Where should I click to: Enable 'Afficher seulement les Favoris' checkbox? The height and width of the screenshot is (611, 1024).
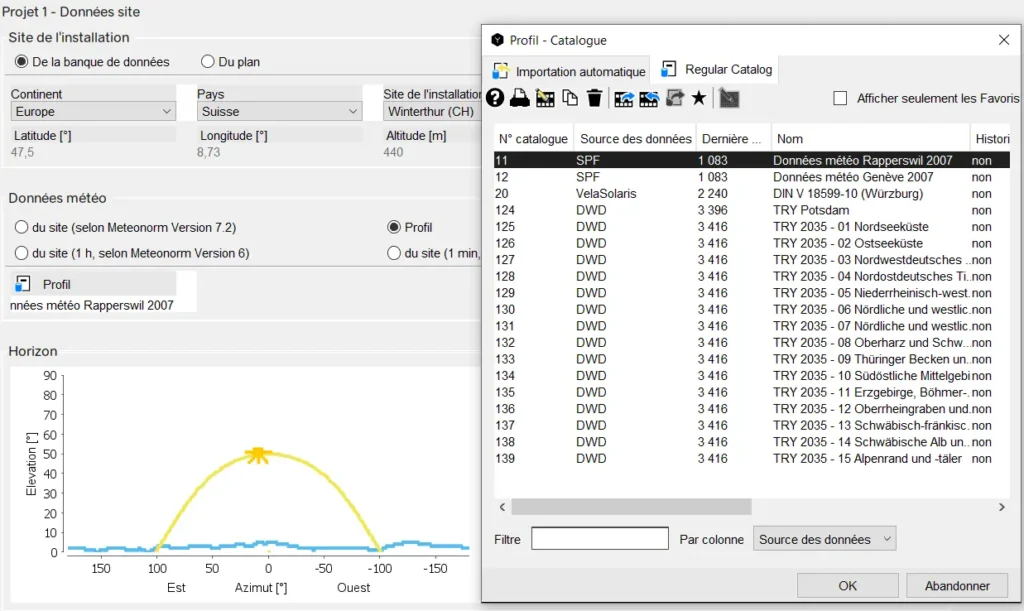point(841,98)
